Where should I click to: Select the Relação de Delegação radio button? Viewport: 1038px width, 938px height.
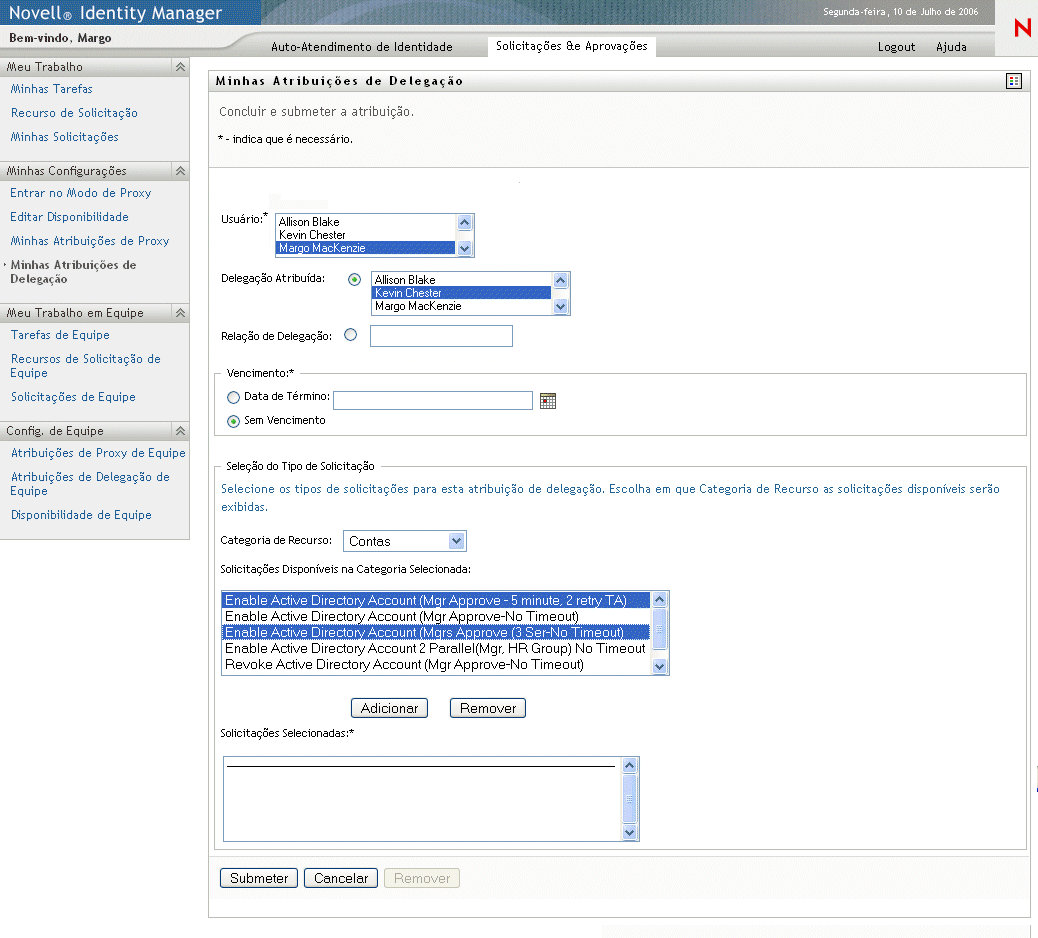[x=350, y=336]
